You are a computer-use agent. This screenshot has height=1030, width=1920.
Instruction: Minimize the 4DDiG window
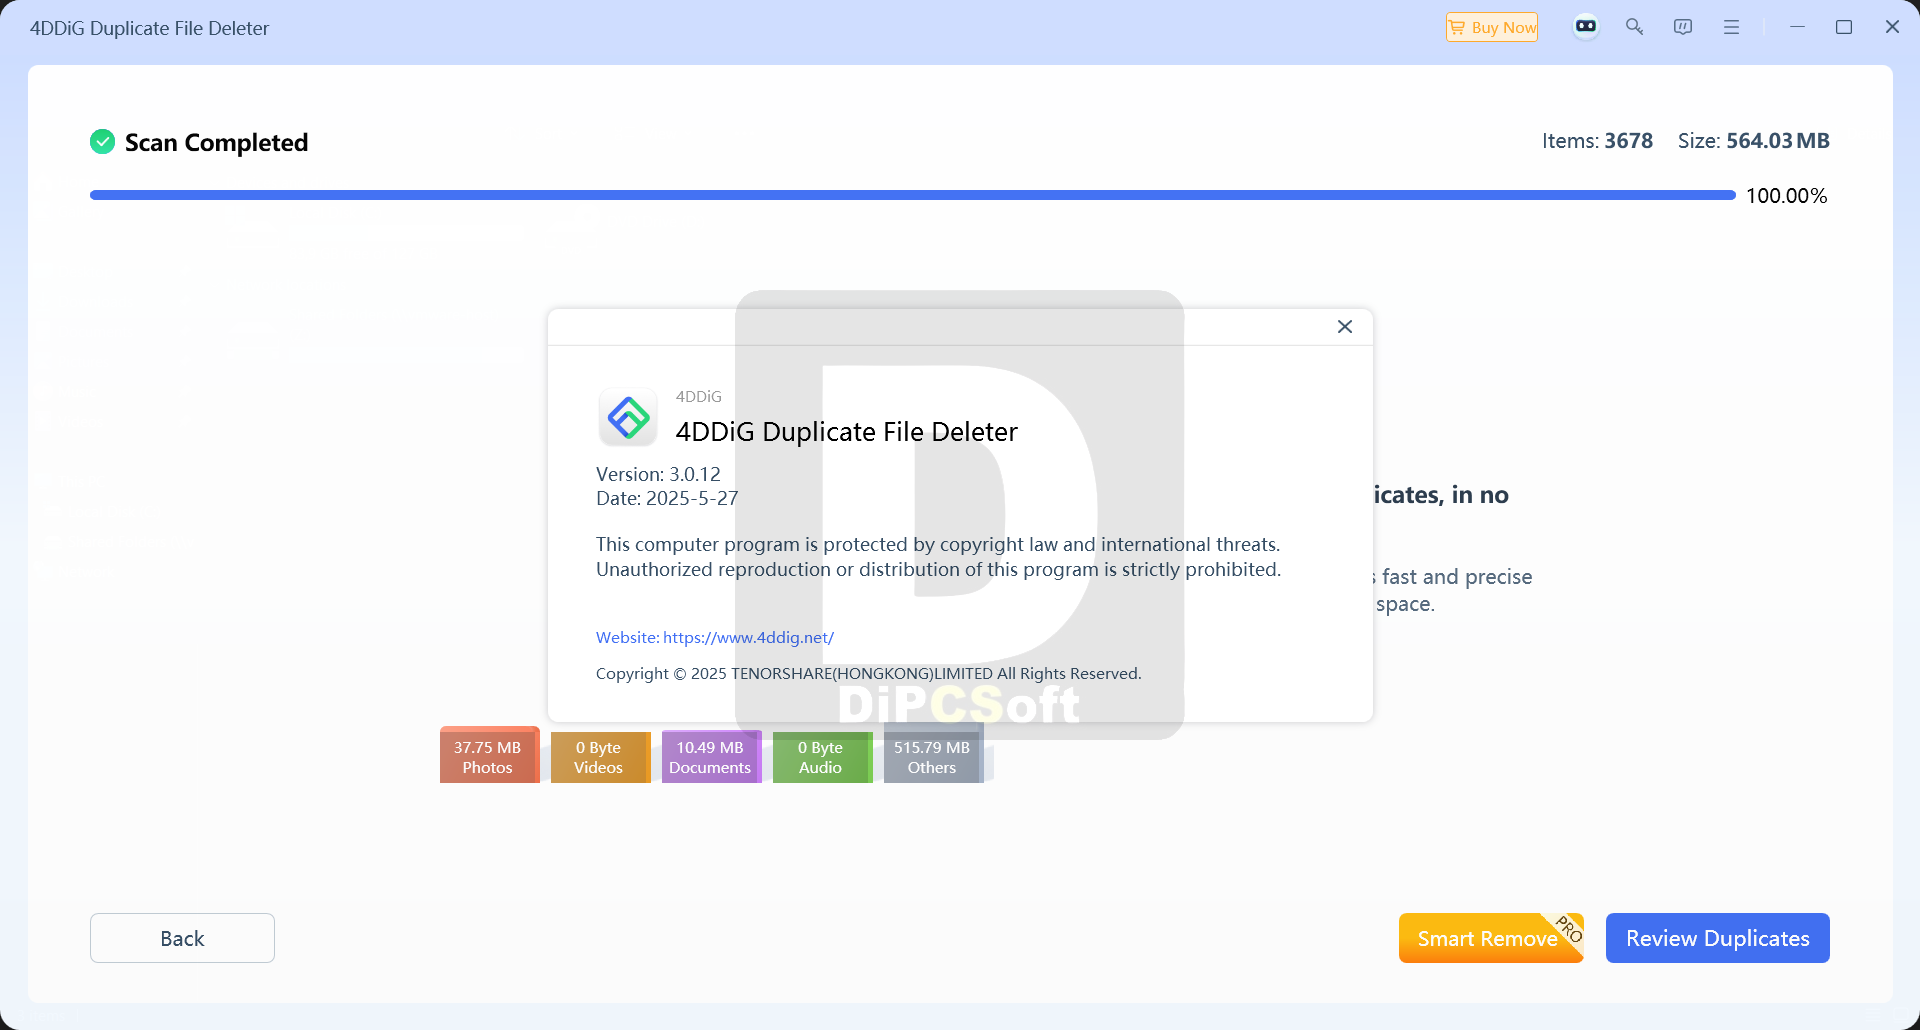1797,27
